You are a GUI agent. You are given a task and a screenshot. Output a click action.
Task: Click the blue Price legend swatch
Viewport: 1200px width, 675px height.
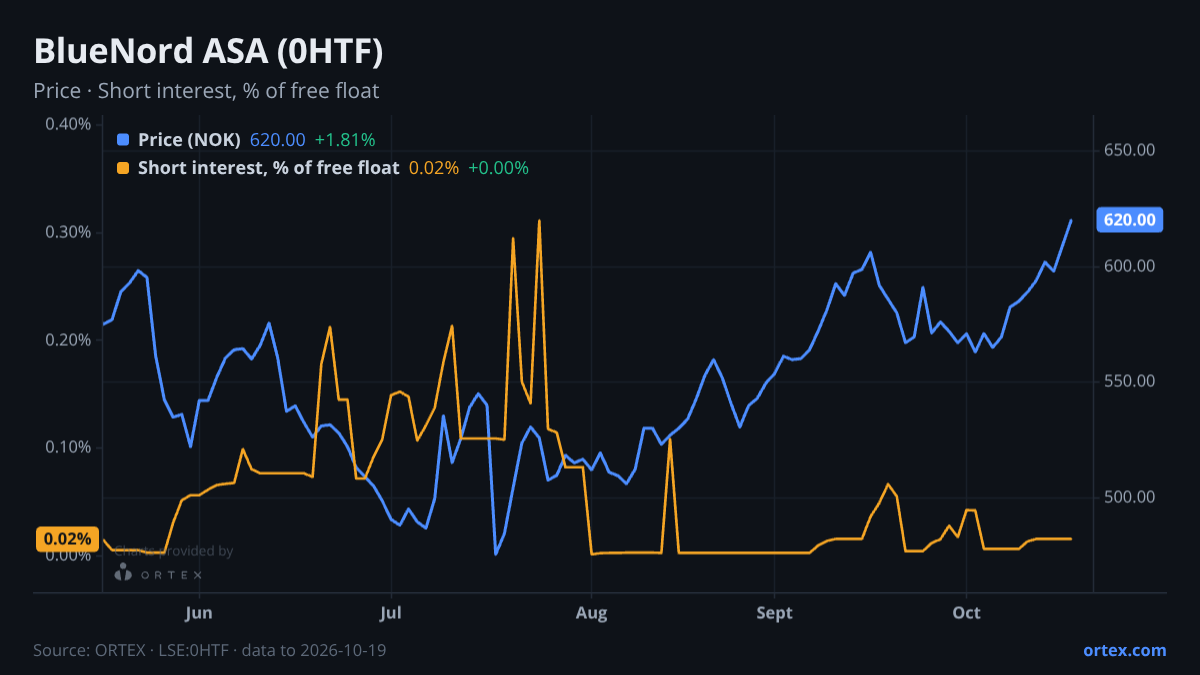[x=123, y=140]
